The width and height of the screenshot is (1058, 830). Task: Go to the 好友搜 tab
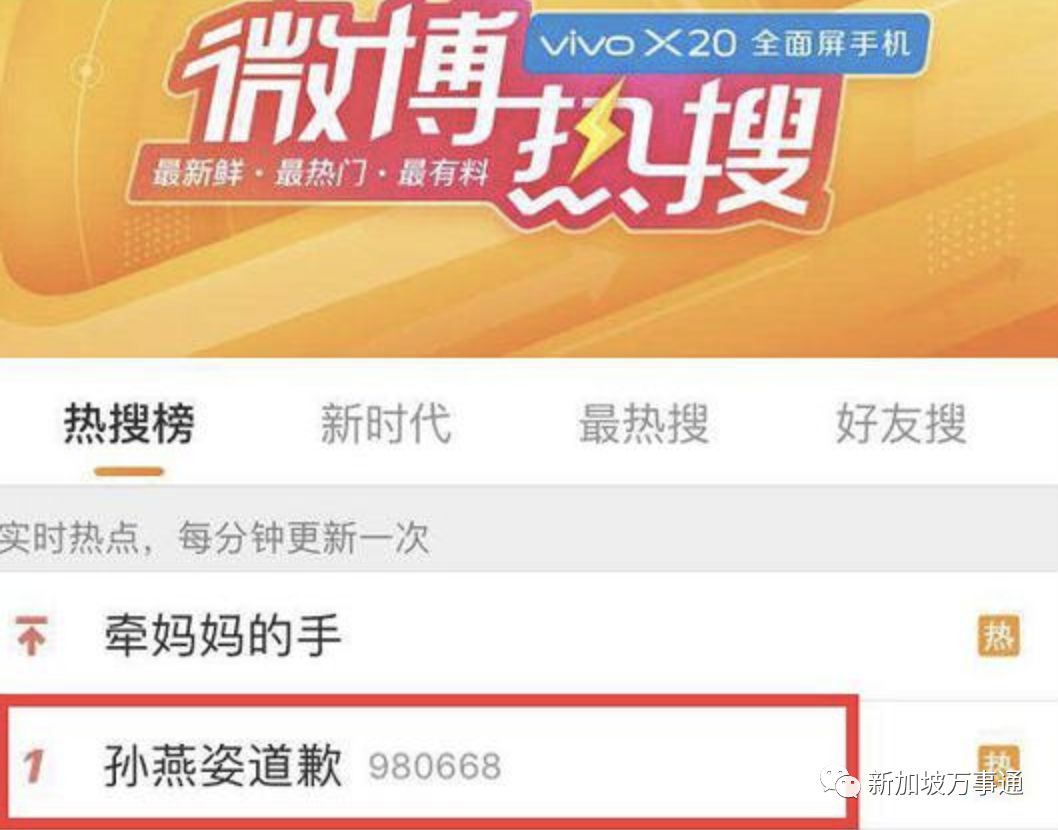tap(901, 424)
